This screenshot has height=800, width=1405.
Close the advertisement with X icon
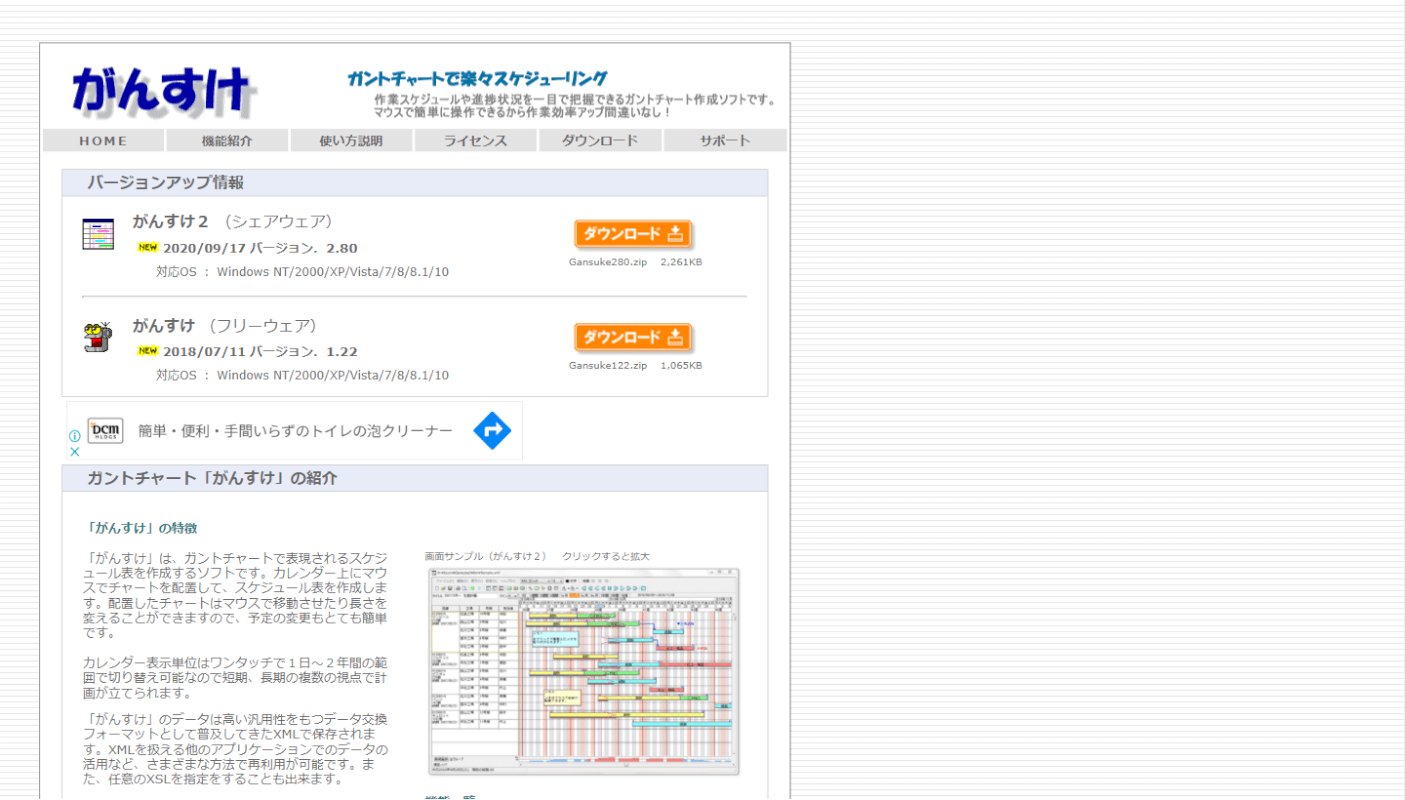coord(74,452)
